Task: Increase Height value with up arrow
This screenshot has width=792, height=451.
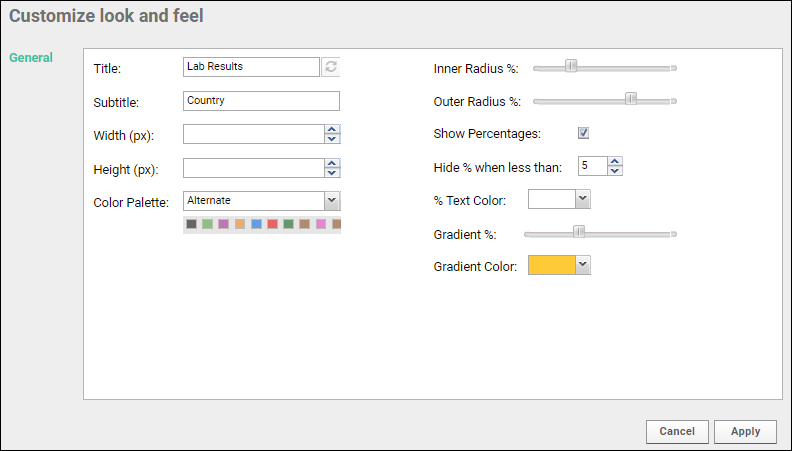Action: click(x=332, y=163)
